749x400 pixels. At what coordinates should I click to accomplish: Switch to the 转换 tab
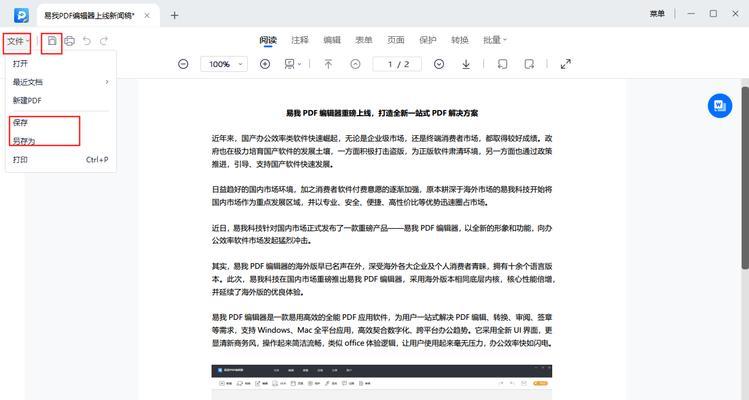tap(460, 40)
